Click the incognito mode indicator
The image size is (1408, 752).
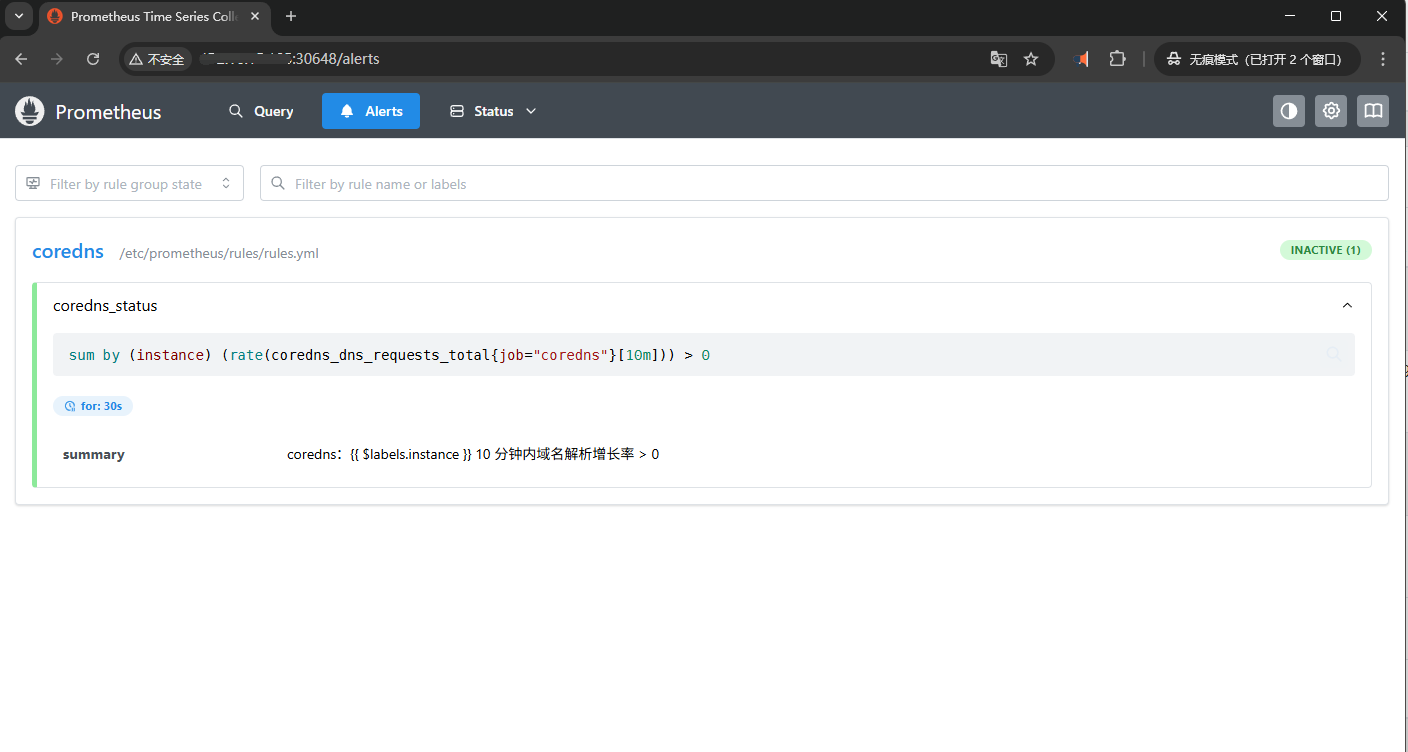coord(1257,59)
